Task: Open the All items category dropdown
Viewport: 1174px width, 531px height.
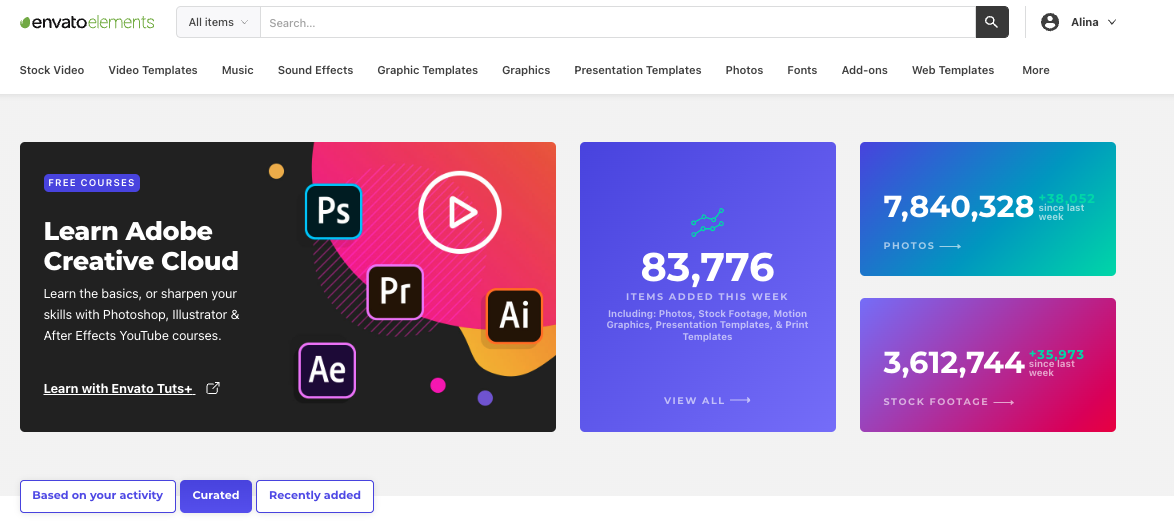Action: 218,22
